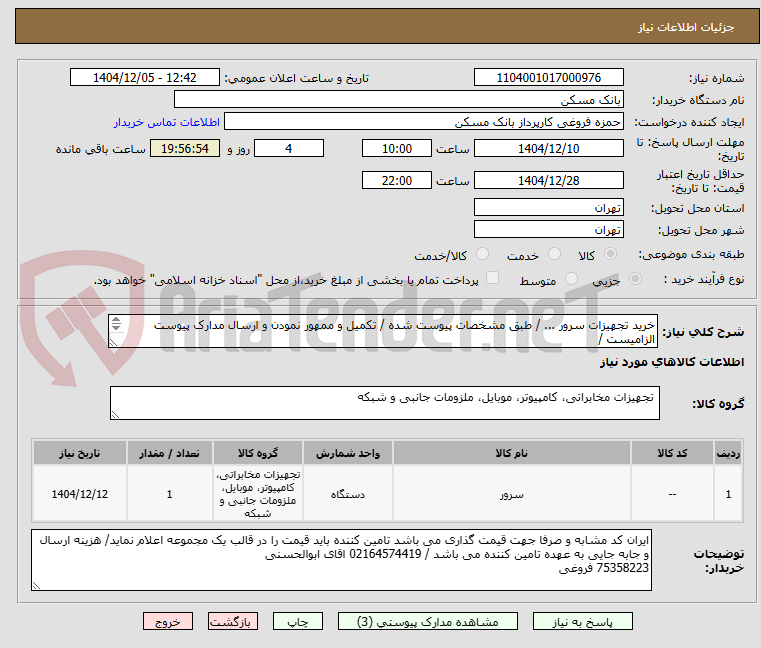Click the استان محل تحویل field تهران

tap(548, 208)
